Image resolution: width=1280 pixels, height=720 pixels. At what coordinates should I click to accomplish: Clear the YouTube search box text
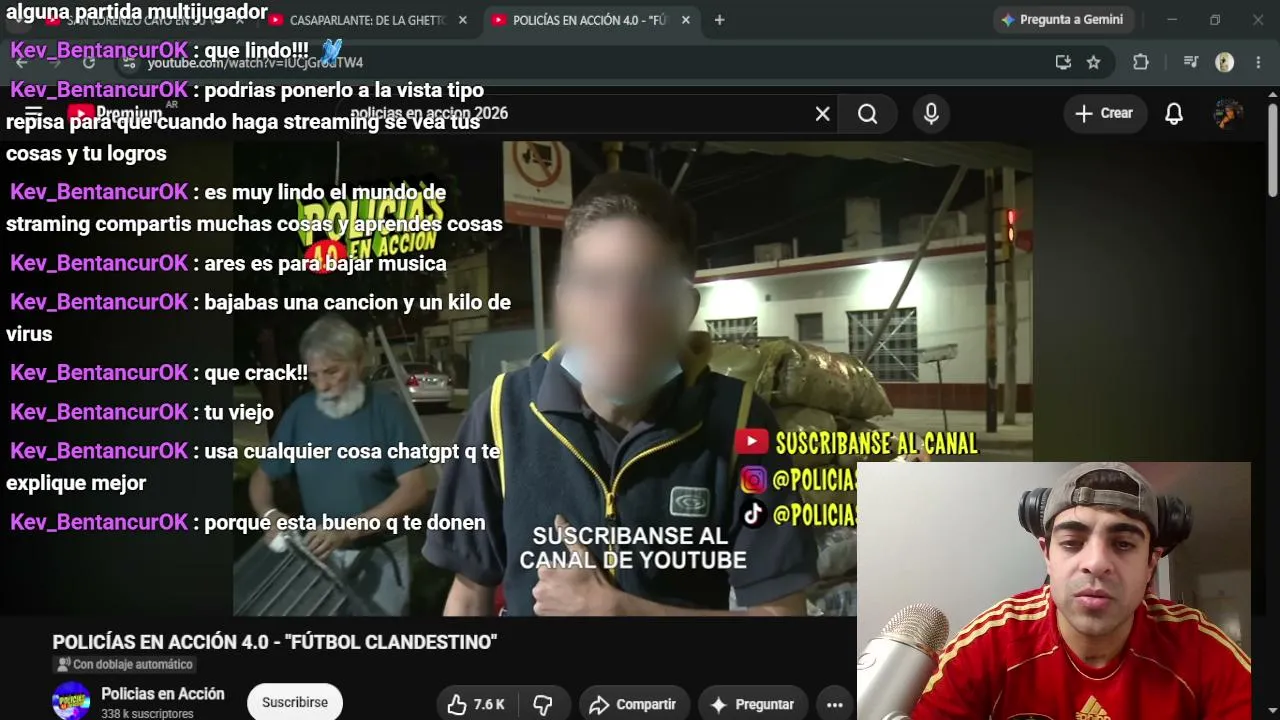[x=822, y=114]
